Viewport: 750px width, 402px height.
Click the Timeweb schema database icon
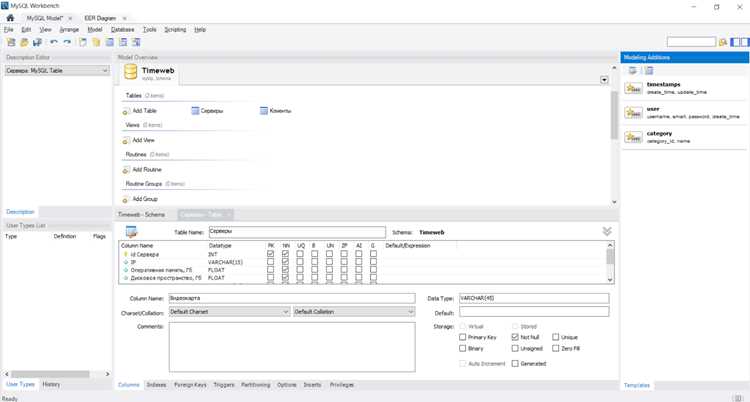[x=131, y=72]
